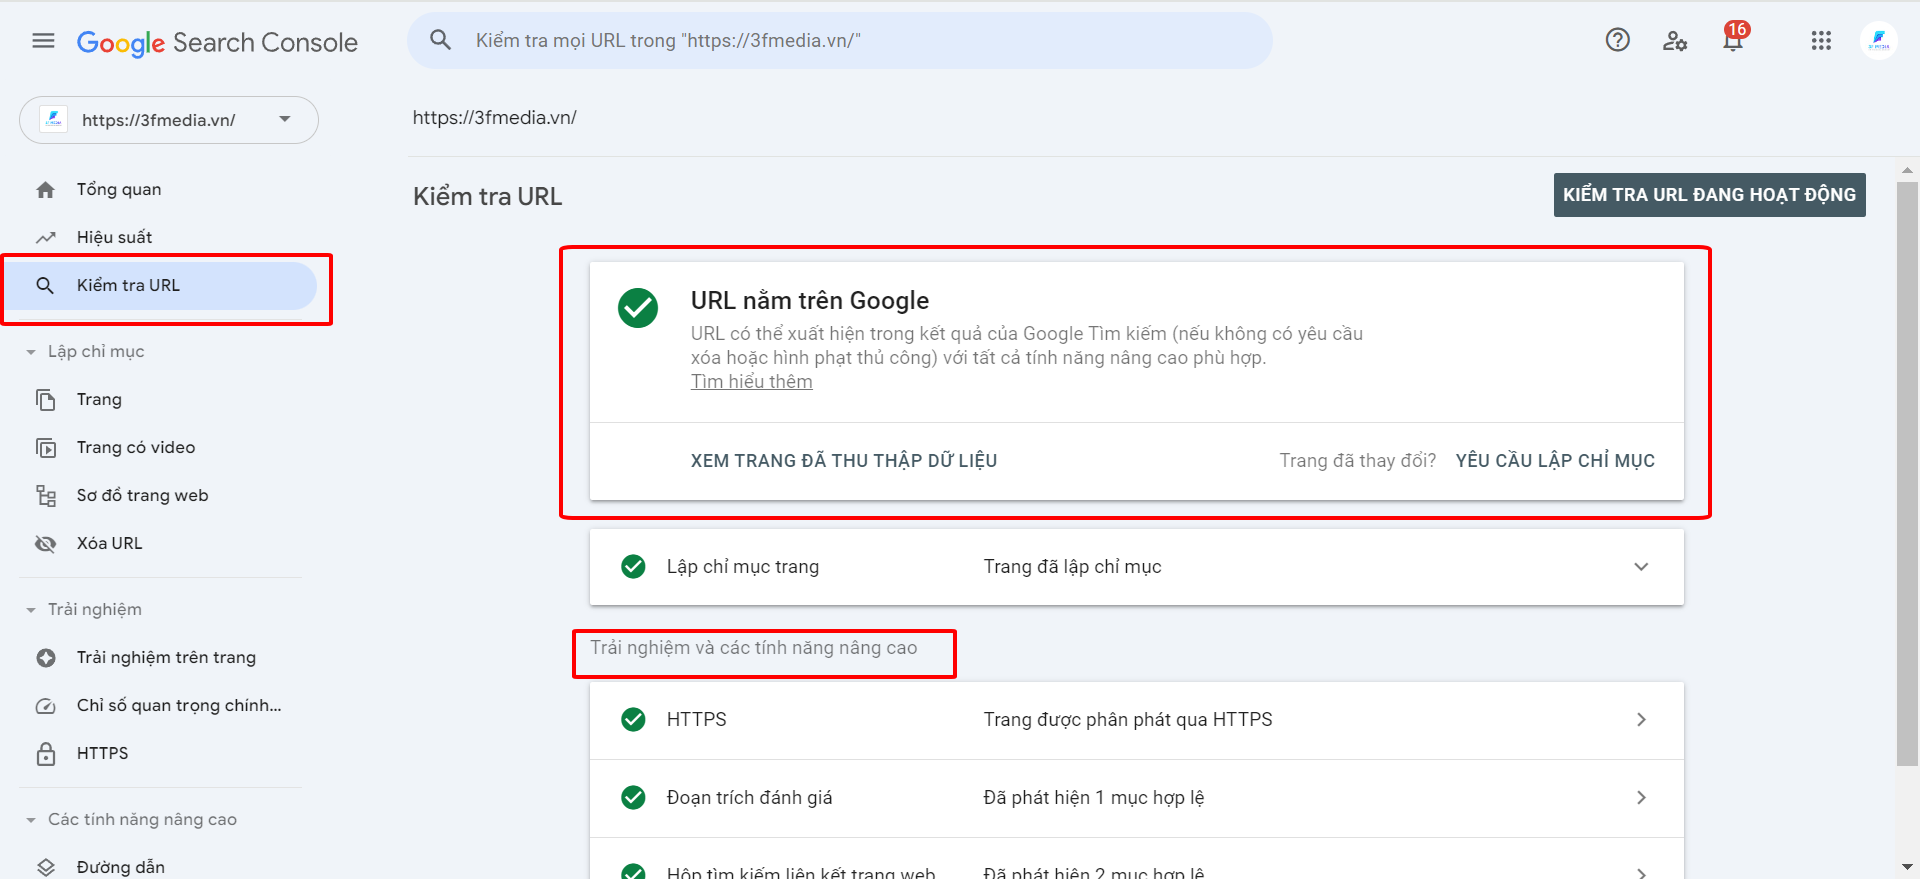Click the Google Search Console logo

point(217,42)
